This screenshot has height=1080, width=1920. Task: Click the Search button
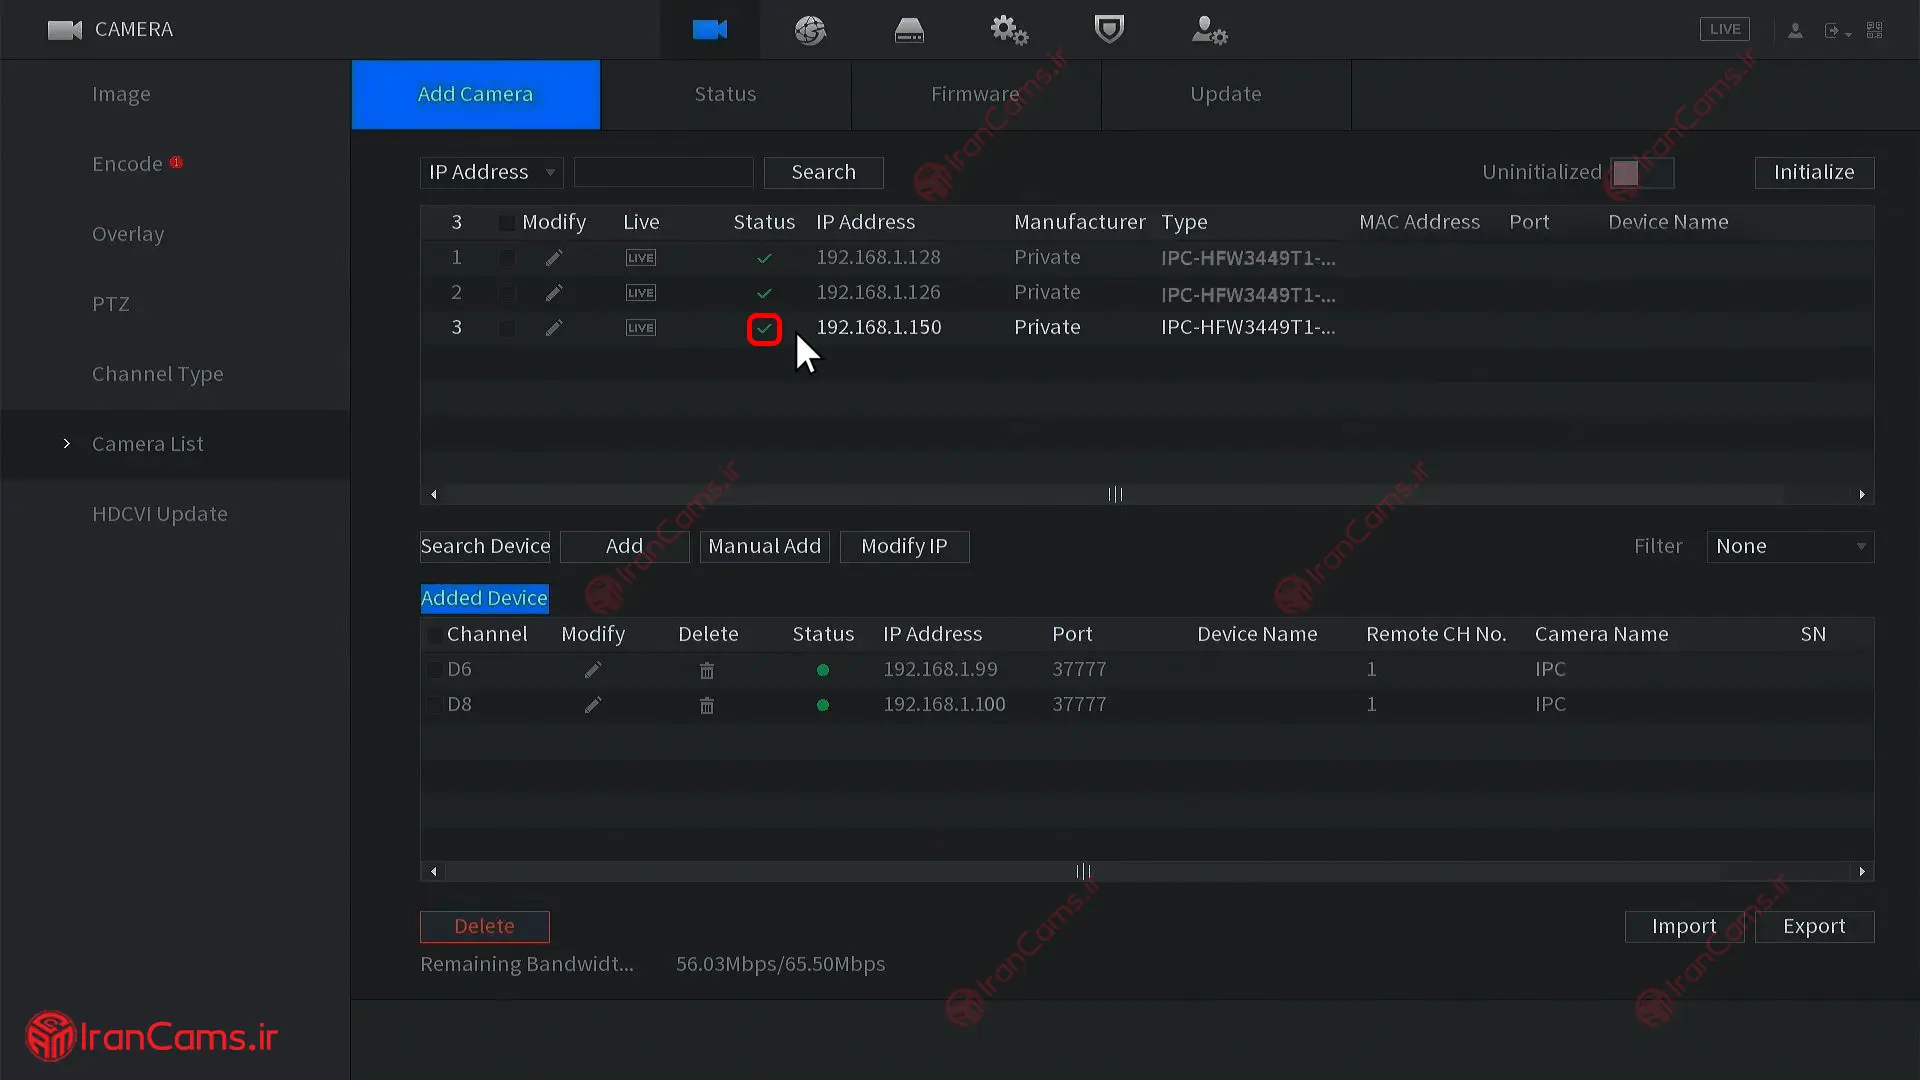coord(824,172)
